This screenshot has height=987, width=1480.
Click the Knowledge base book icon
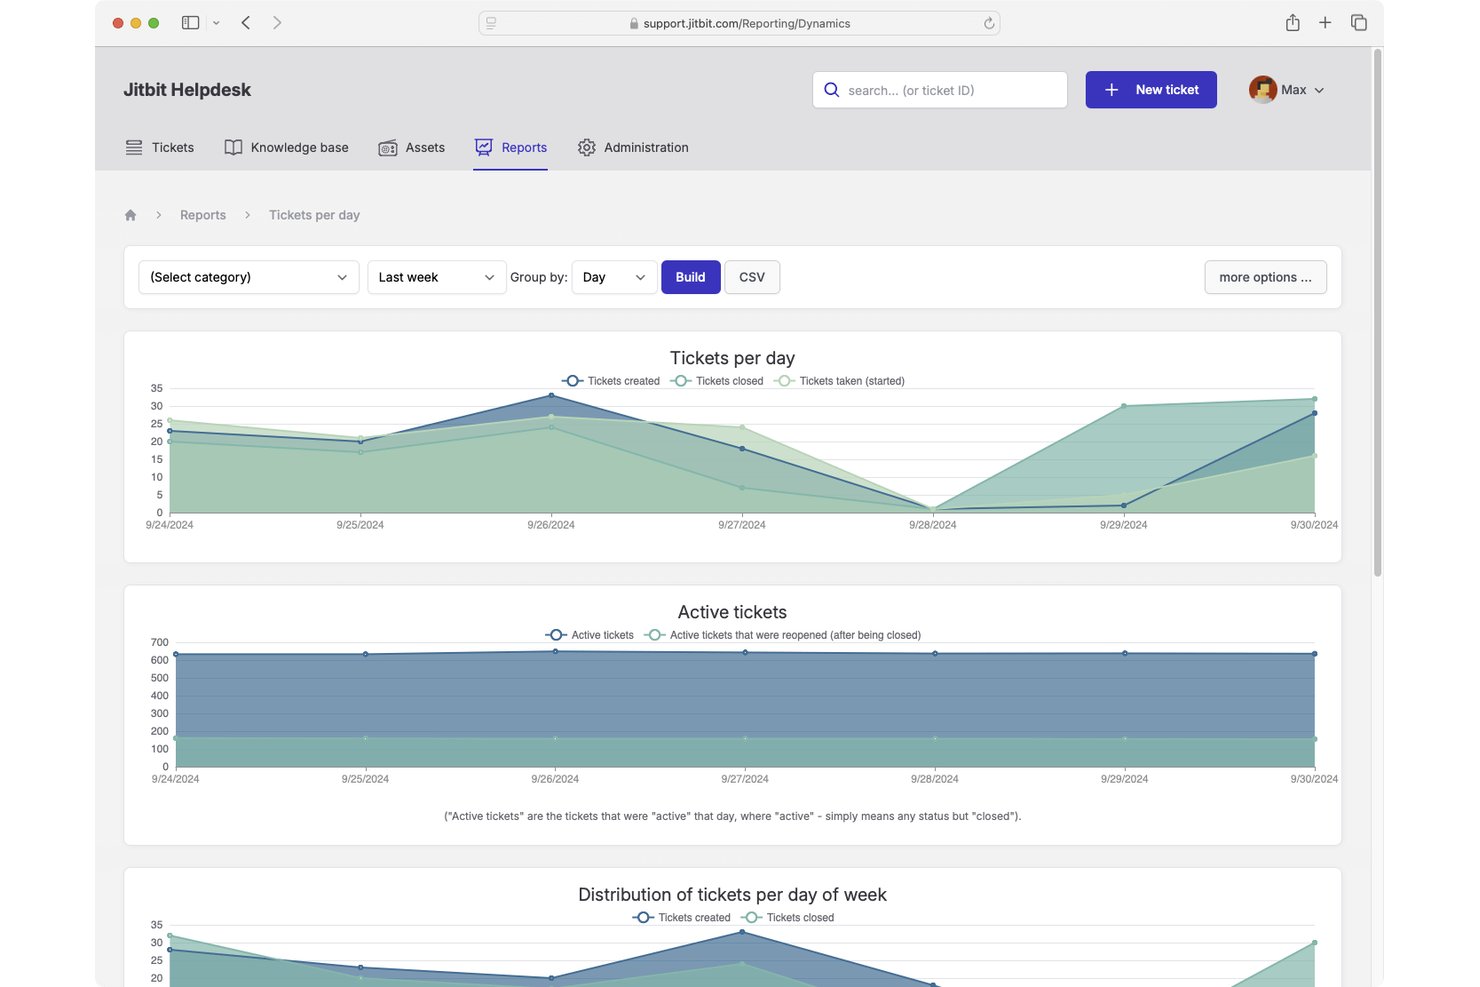pyautogui.click(x=233, y=147)
